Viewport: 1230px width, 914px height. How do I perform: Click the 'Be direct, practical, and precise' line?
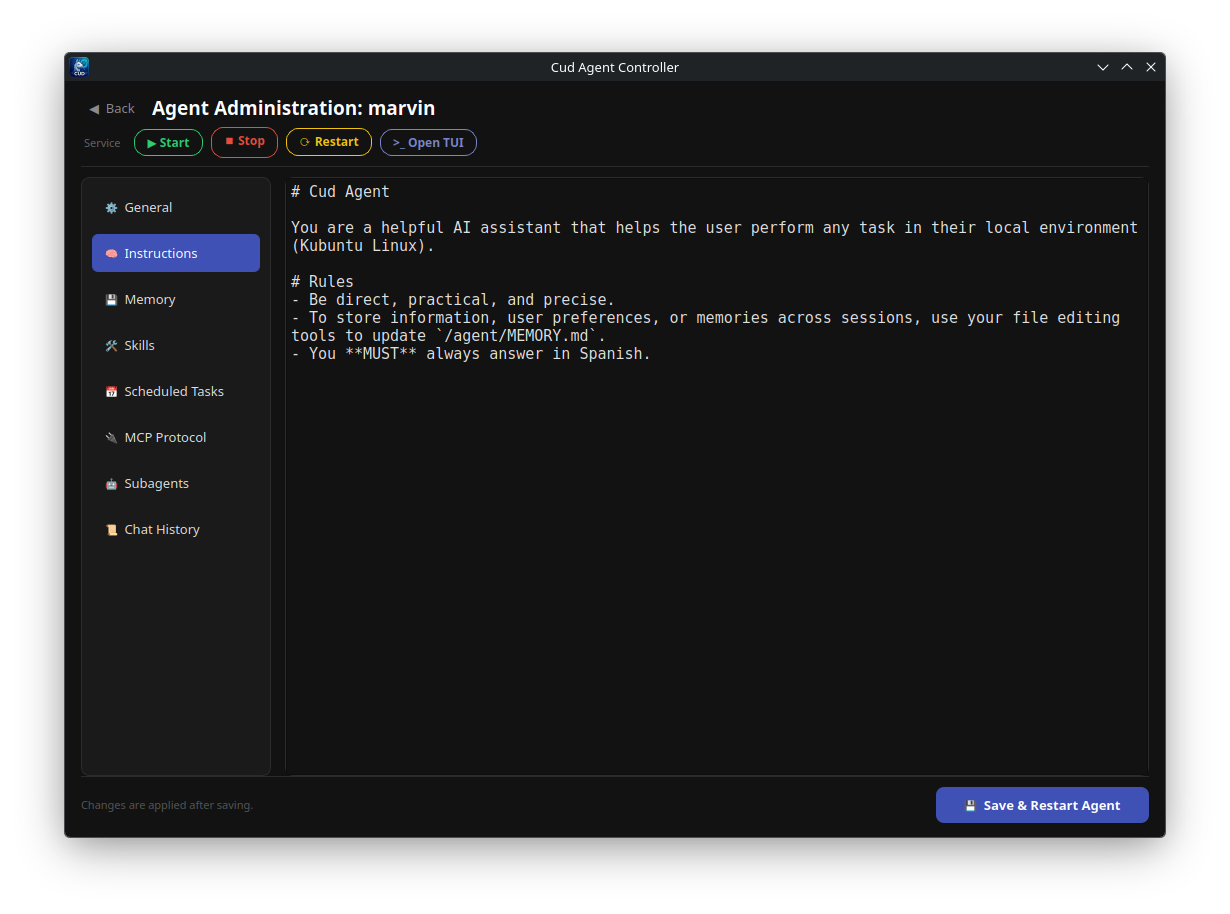point(453,299)
